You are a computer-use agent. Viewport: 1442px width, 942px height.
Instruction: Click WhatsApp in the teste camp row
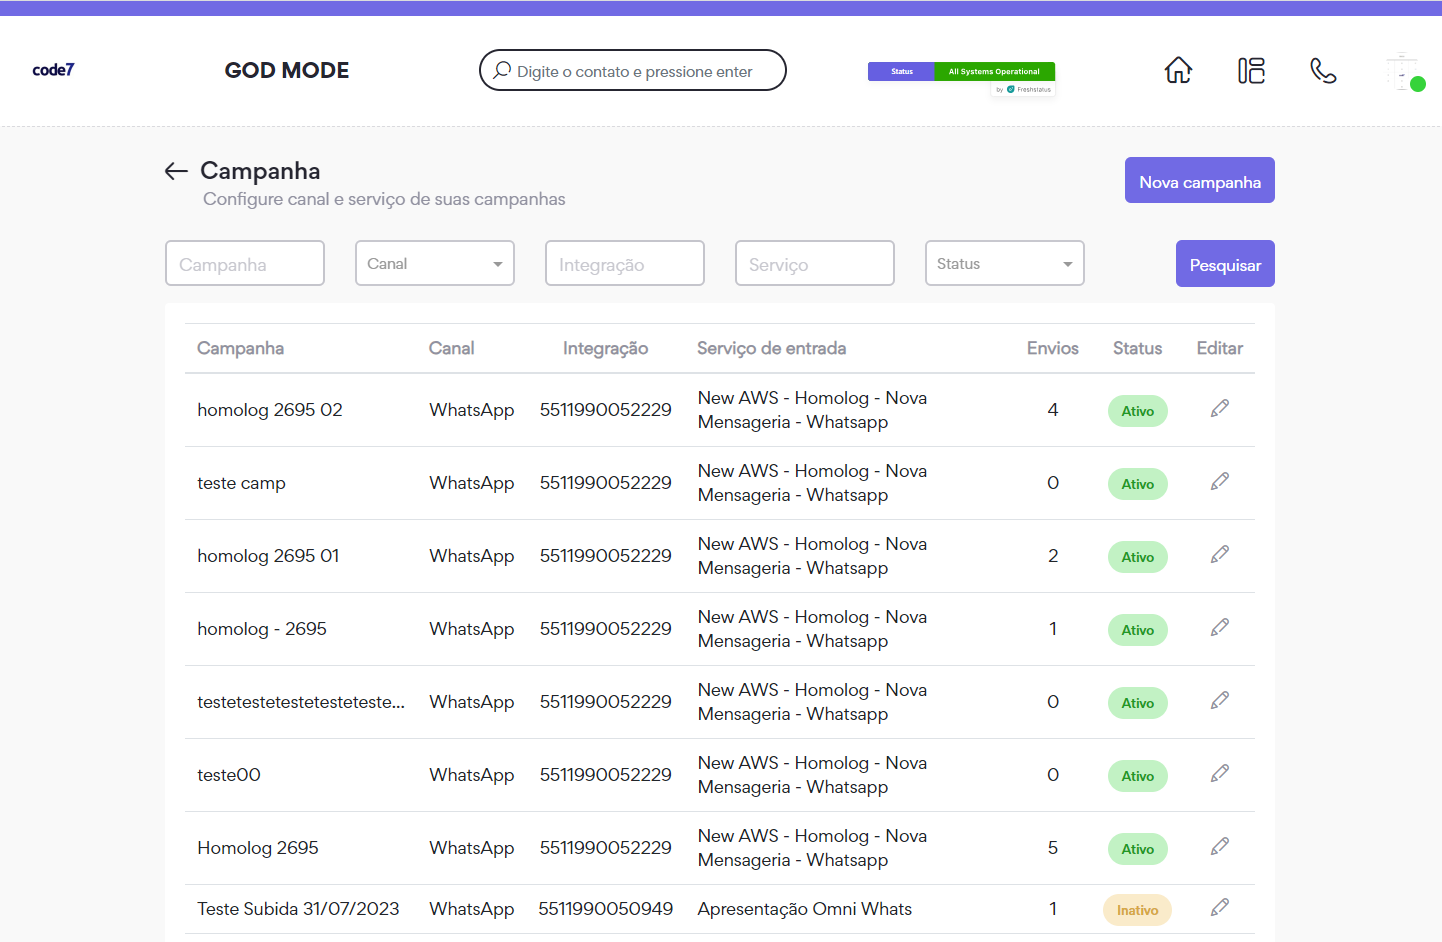tap(472, 483)
